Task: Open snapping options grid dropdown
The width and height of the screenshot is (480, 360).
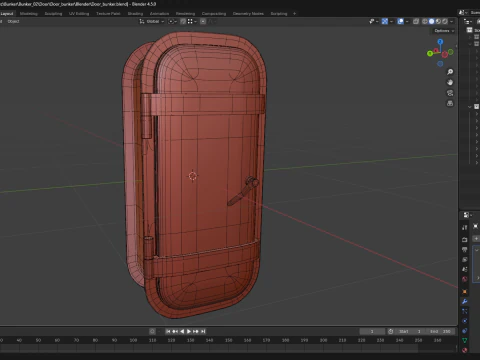Action: (x=192, y=21)
